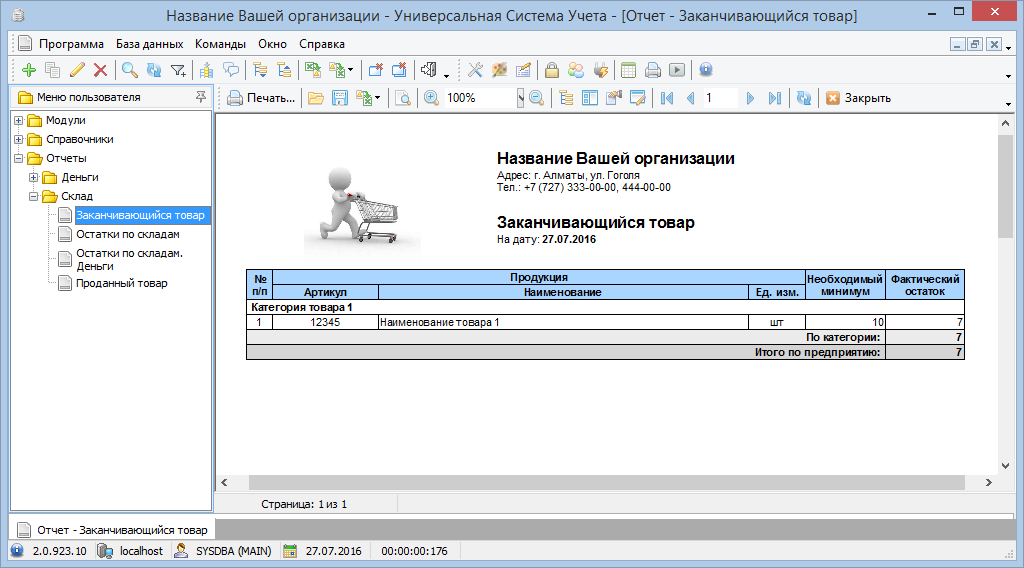Click the magnifier search icon in main toolbar
Screen dimensions: 1024x568
pyautogui.click(x=129, y=70)
